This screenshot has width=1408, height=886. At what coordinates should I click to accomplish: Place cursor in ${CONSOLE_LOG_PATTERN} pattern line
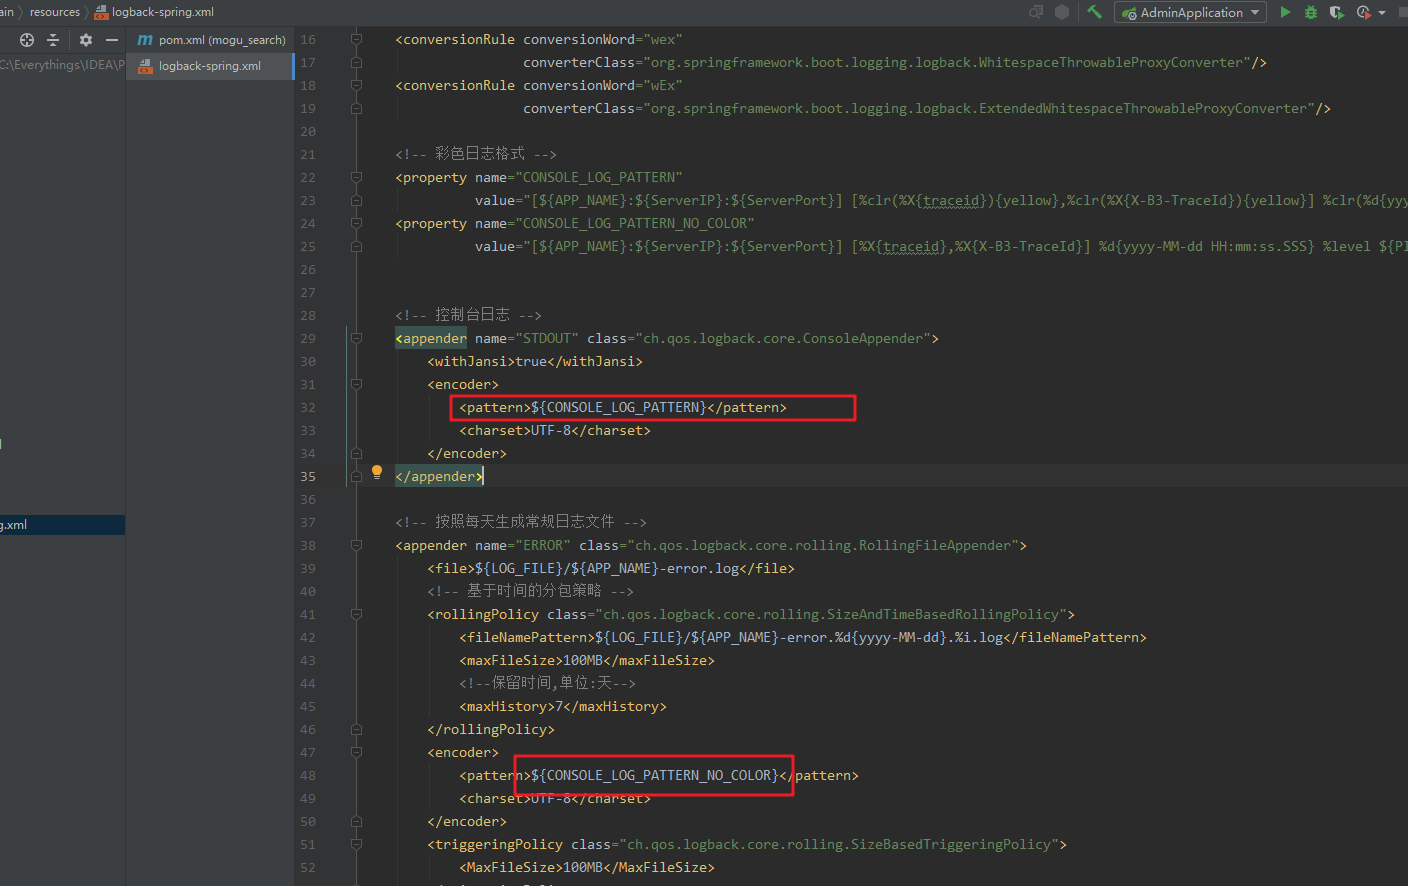(623, 408)
